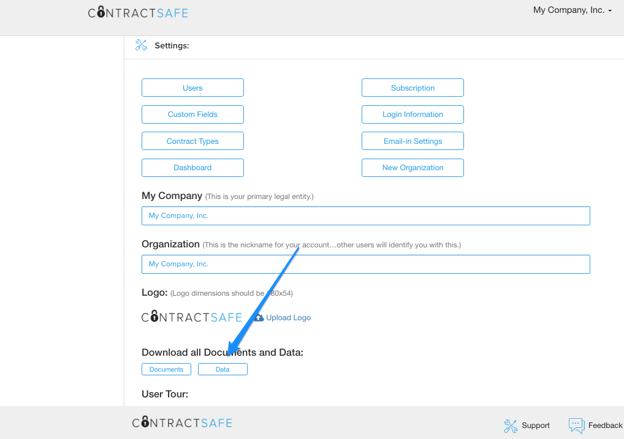Create a New Organization
This screenshot has height=439, width=624.
click(412, 168)
